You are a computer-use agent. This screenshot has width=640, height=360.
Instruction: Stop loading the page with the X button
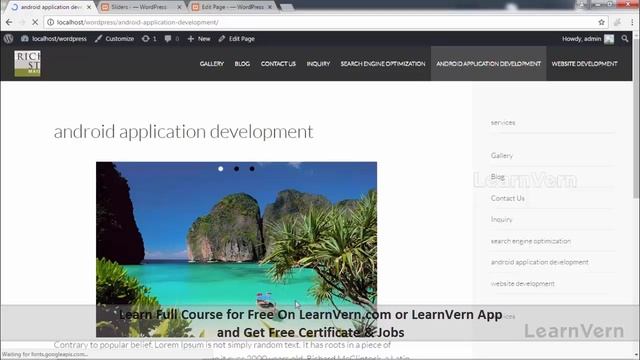point(35,22)
